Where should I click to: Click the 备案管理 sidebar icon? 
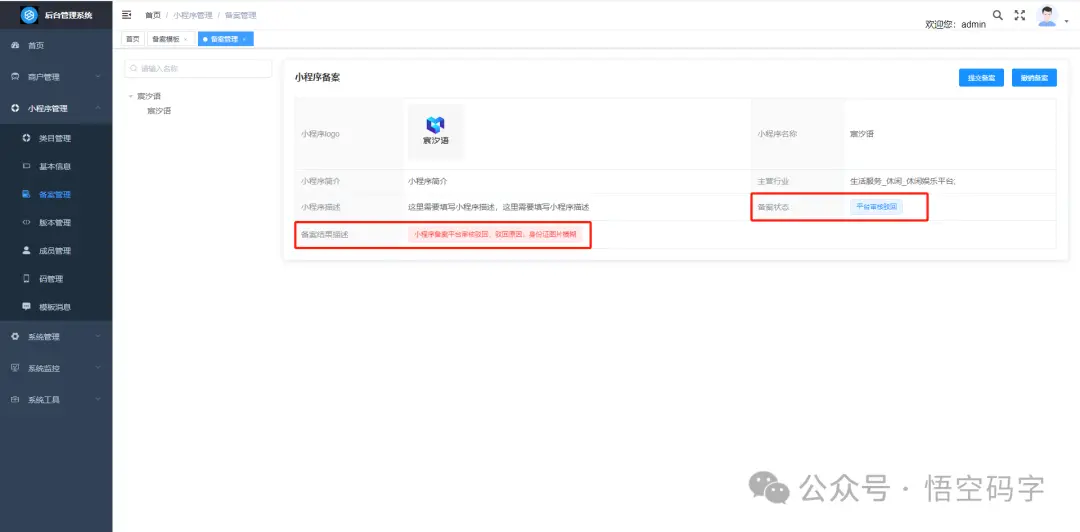[x=26, y=194]
